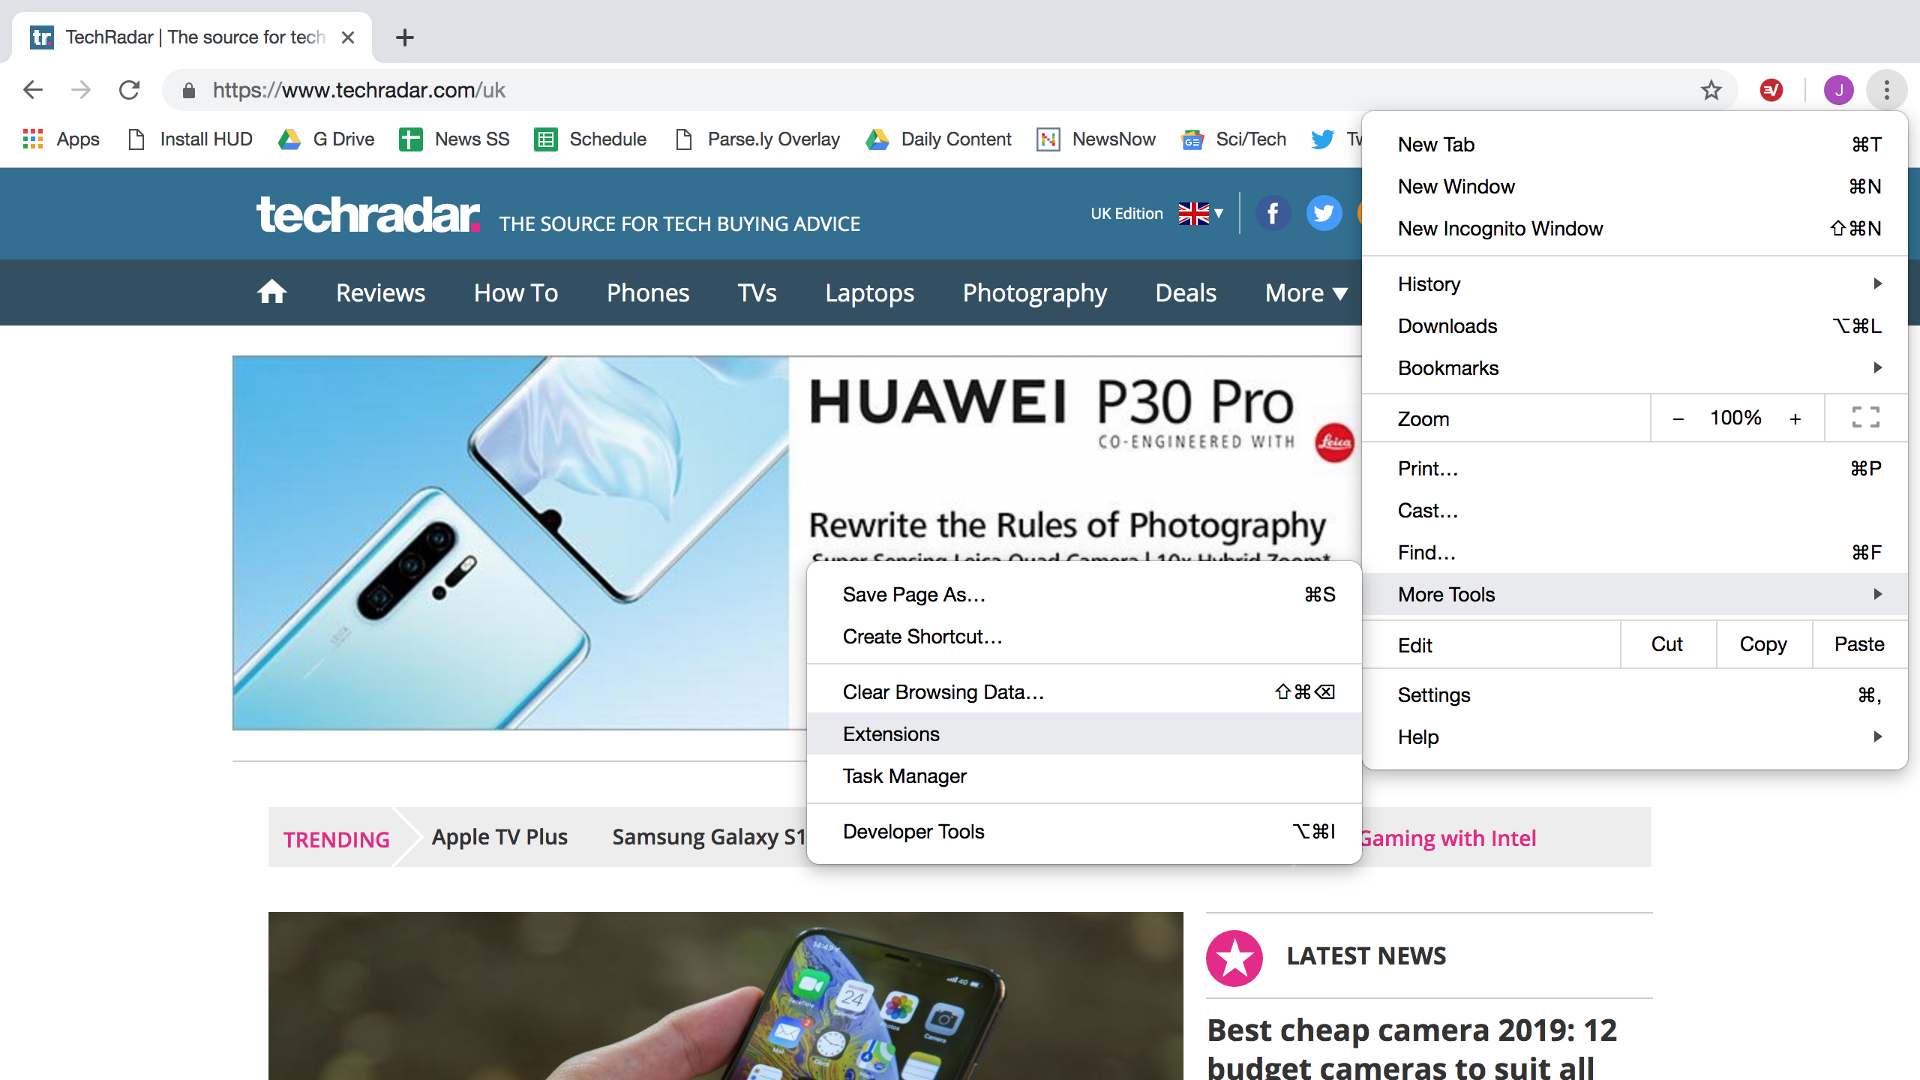Viewport: 1920px width, 1080px height.
Task: Click the Latest News star icon
Action: point(1234,958)
